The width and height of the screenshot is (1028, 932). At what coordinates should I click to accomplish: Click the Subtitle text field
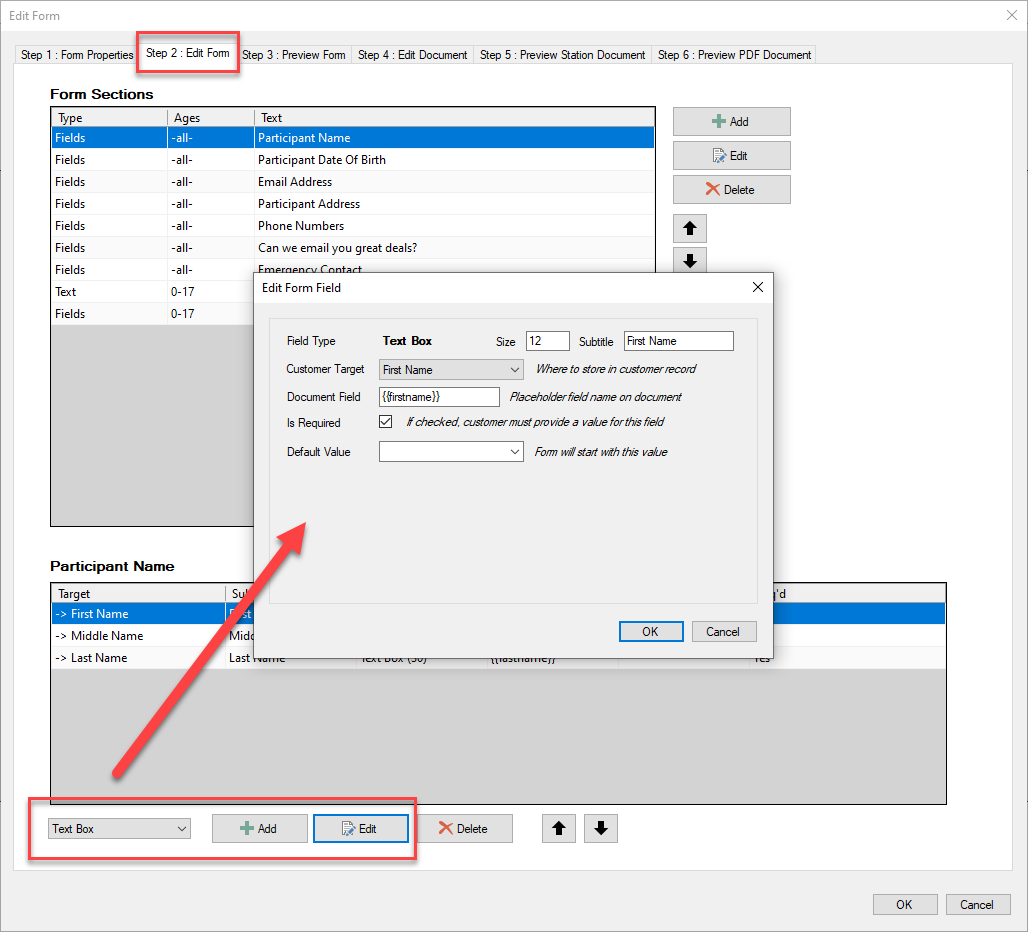click(x=679, y=341)
